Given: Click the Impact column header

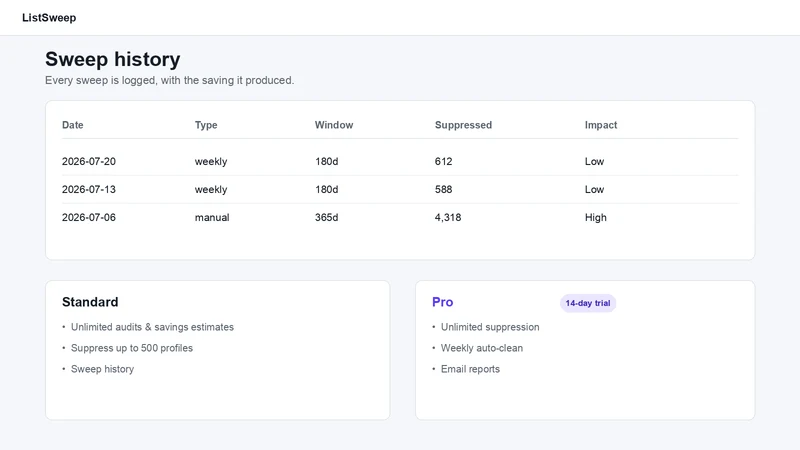Looking at the screenshot, I should click(x=601, y=125).
